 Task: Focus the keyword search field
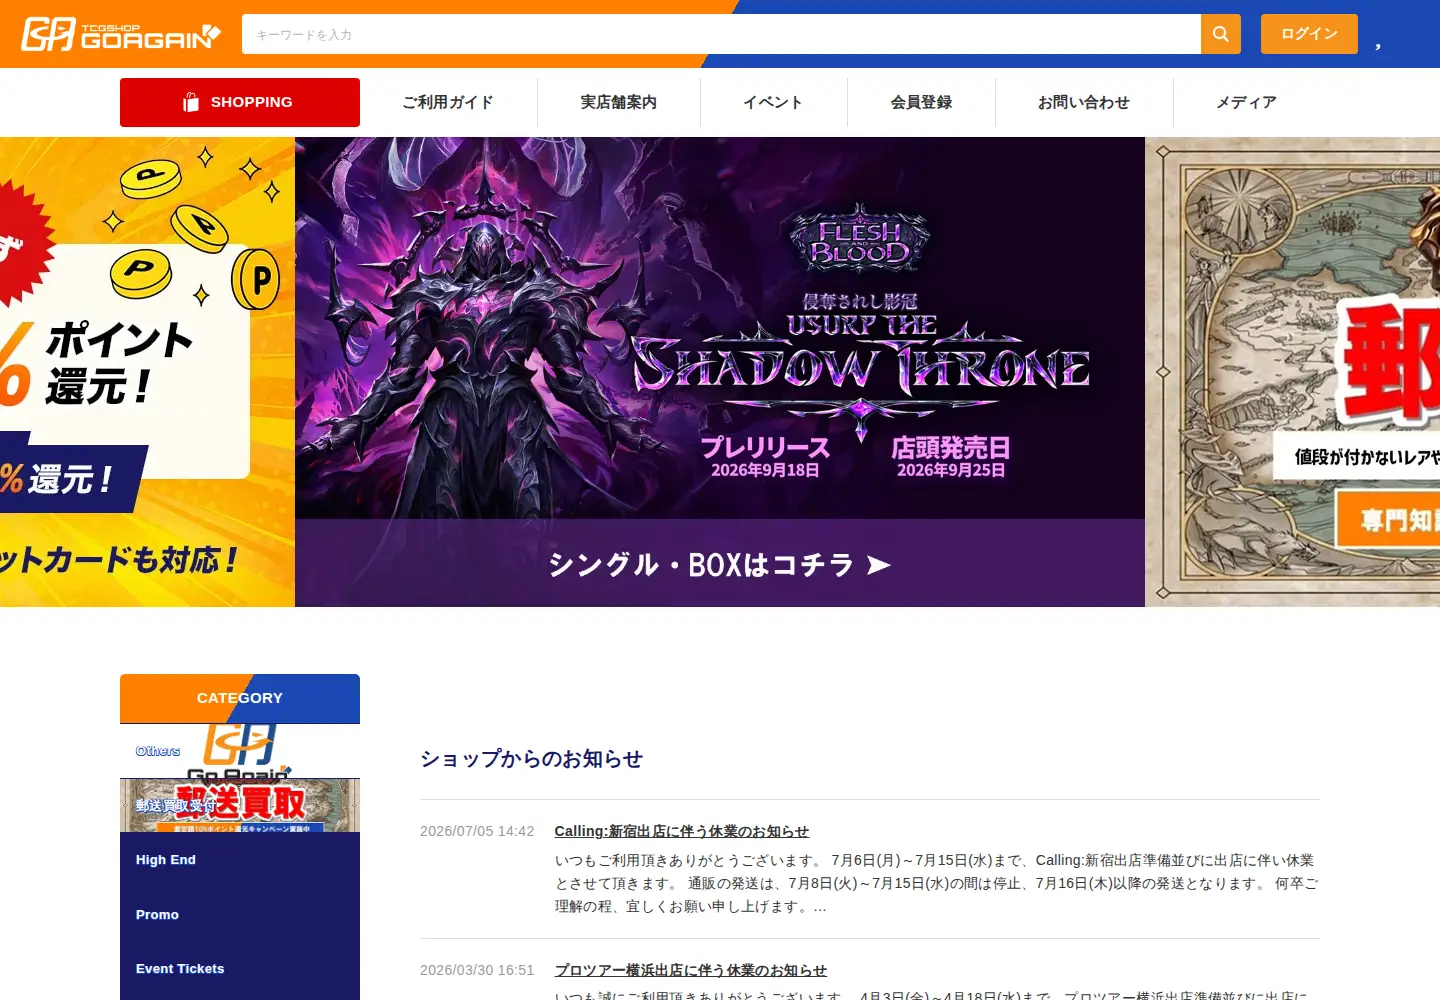tap(721, 34)
